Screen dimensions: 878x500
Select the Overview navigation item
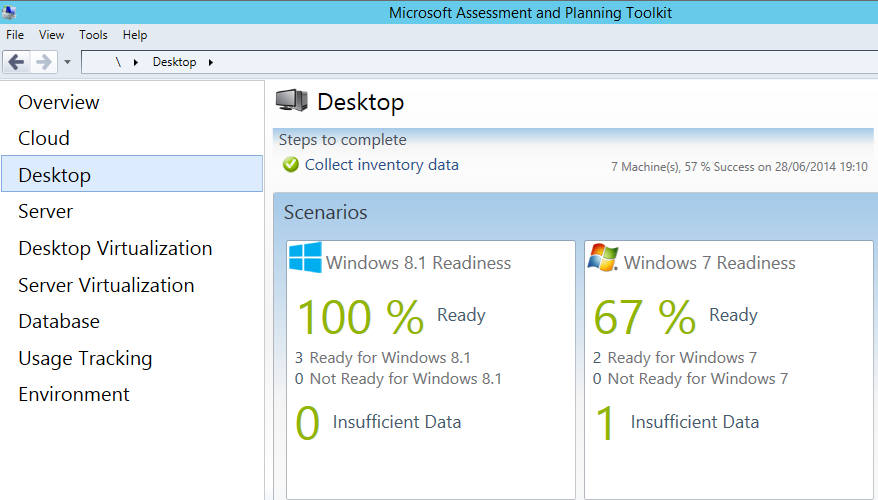(59, 102)
